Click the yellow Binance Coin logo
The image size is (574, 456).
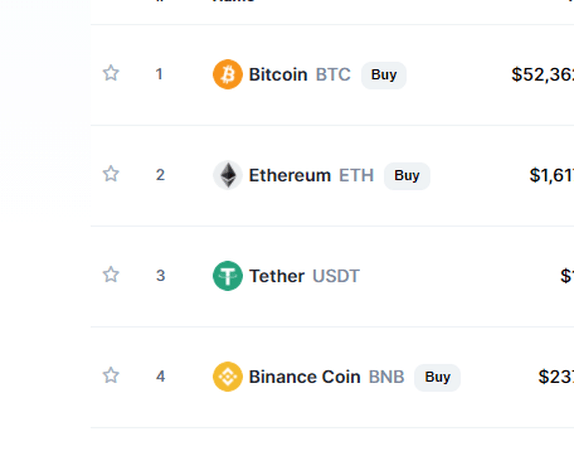tap(228, 377)
